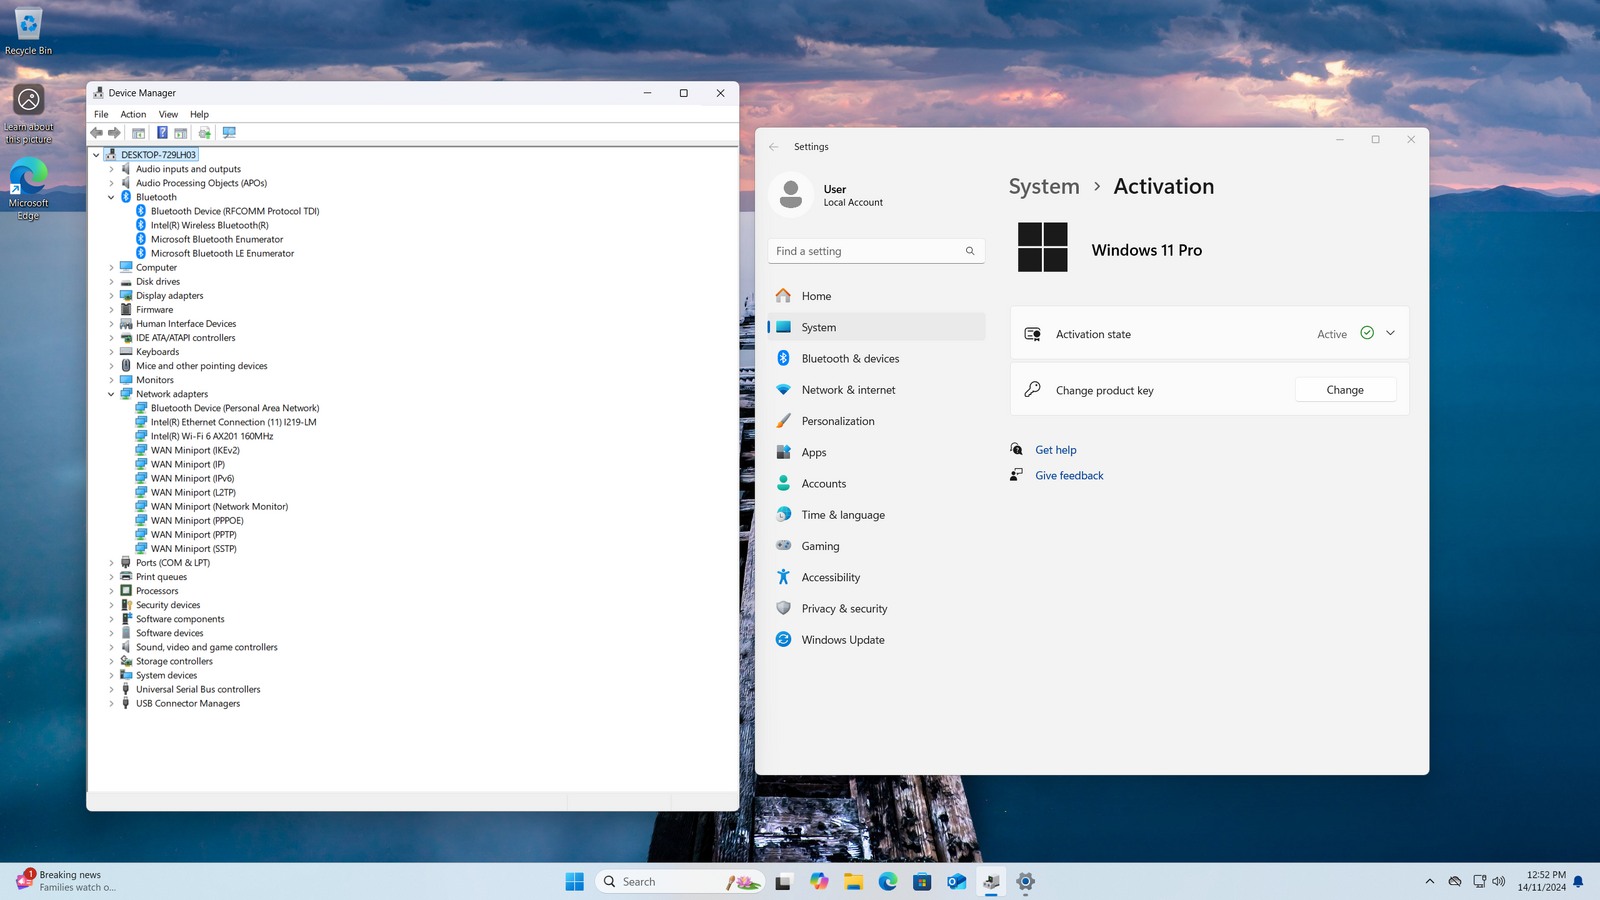The width and height of the screenshot is (1600, 900).
Task: Click Scan for hardware changes toolbar icon
Action: (229, 133)
